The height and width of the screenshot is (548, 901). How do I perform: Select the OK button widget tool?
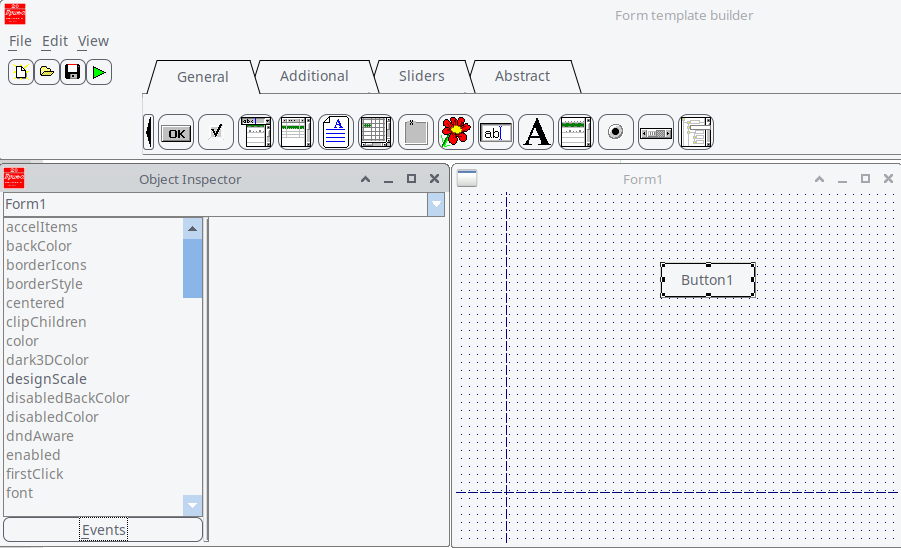[x=176, y=132]
